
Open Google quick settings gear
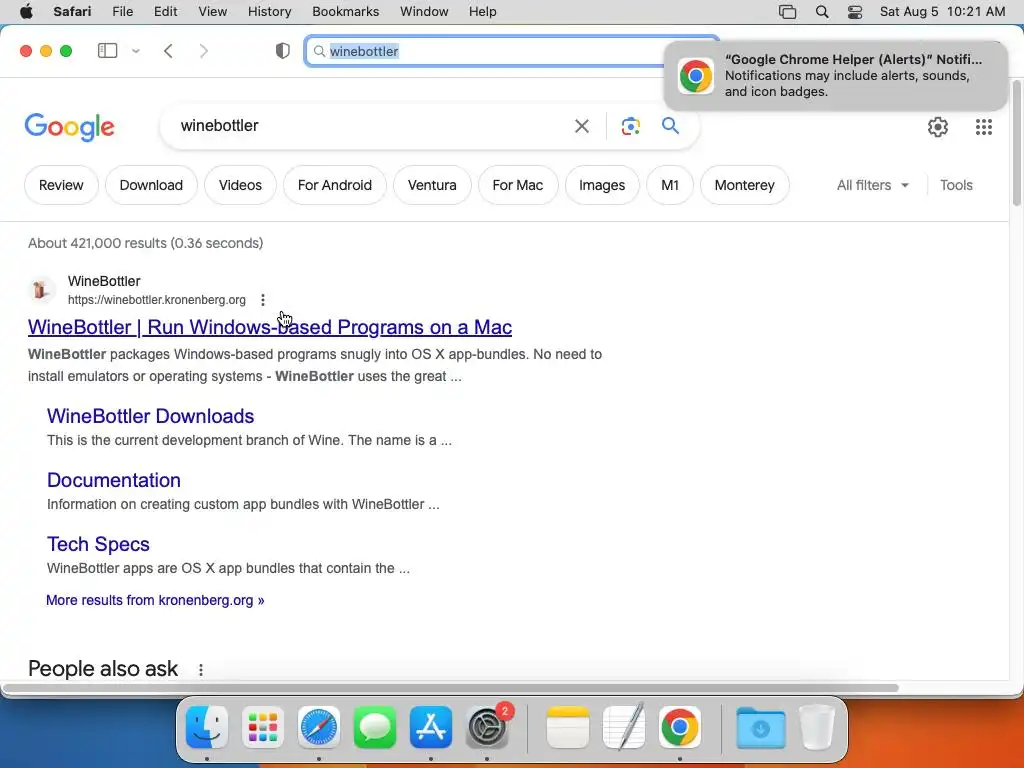[x=938, y=127]
